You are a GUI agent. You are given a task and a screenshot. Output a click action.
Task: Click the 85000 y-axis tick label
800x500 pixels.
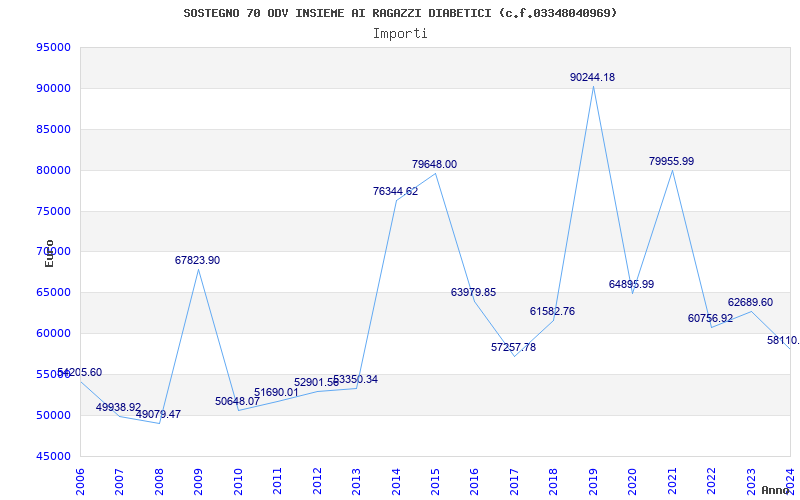[x=53, y=129]
